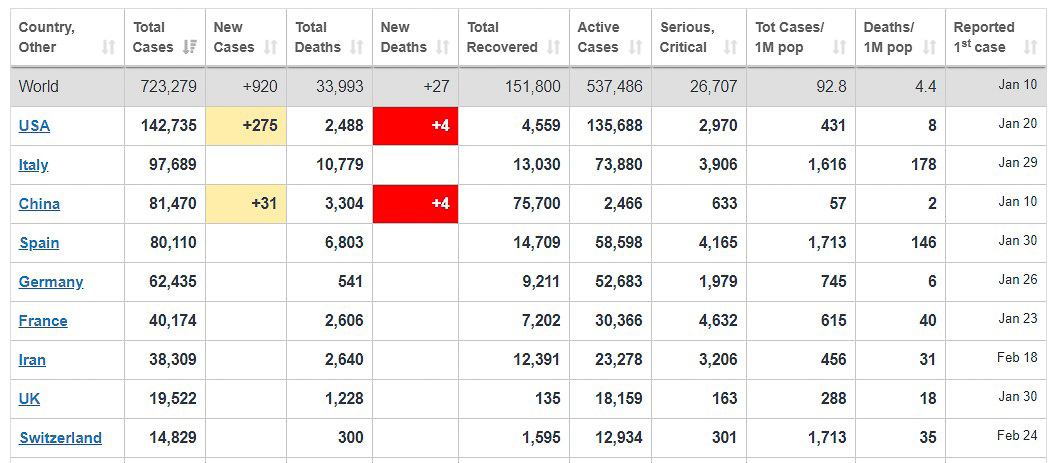Screen dimensions: 1058x463
Task: Click World total recovered 151,800
Action: [x=532, y=86]
